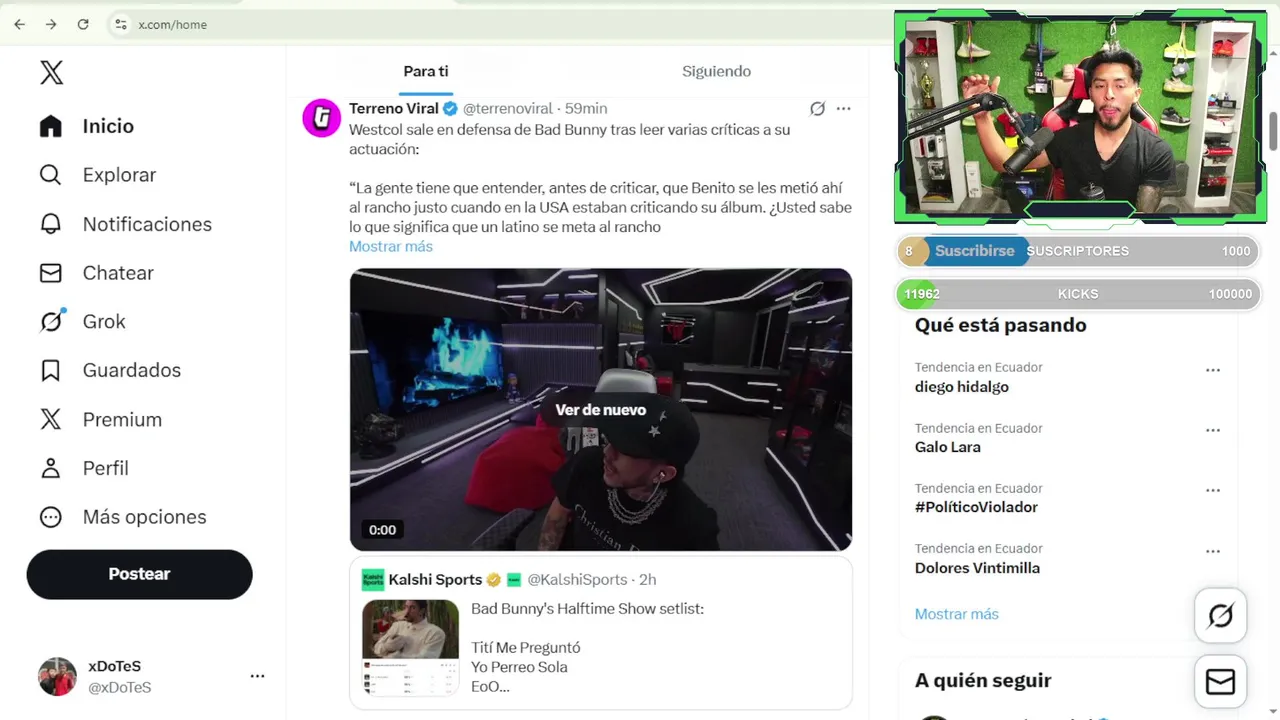Click the Bad Bunny setlist quoted text

click(587, 609)
